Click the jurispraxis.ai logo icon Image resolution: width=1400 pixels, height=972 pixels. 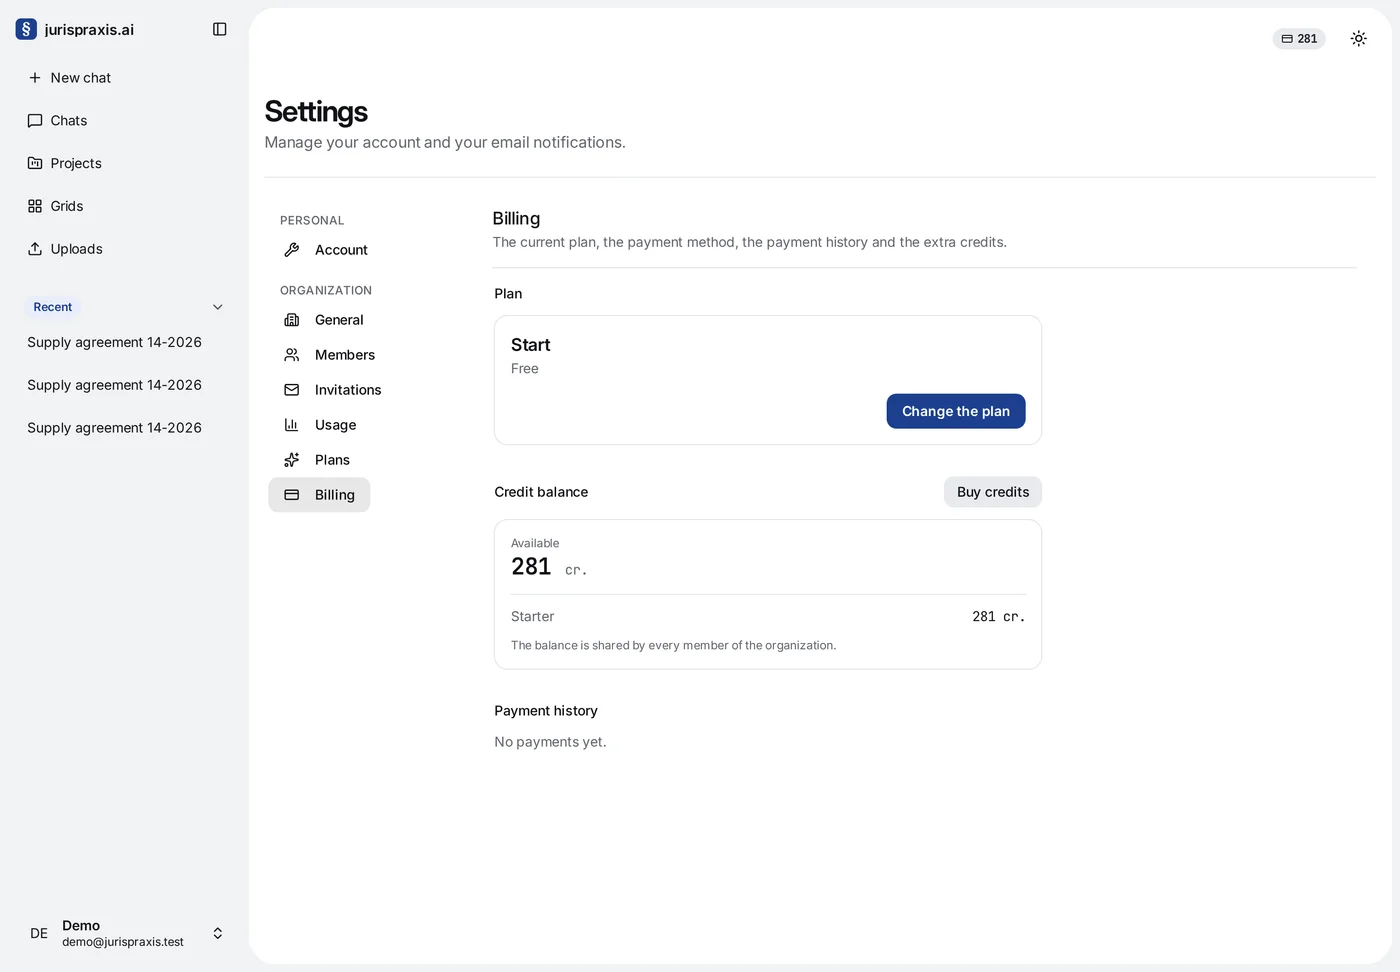(26, 29)
